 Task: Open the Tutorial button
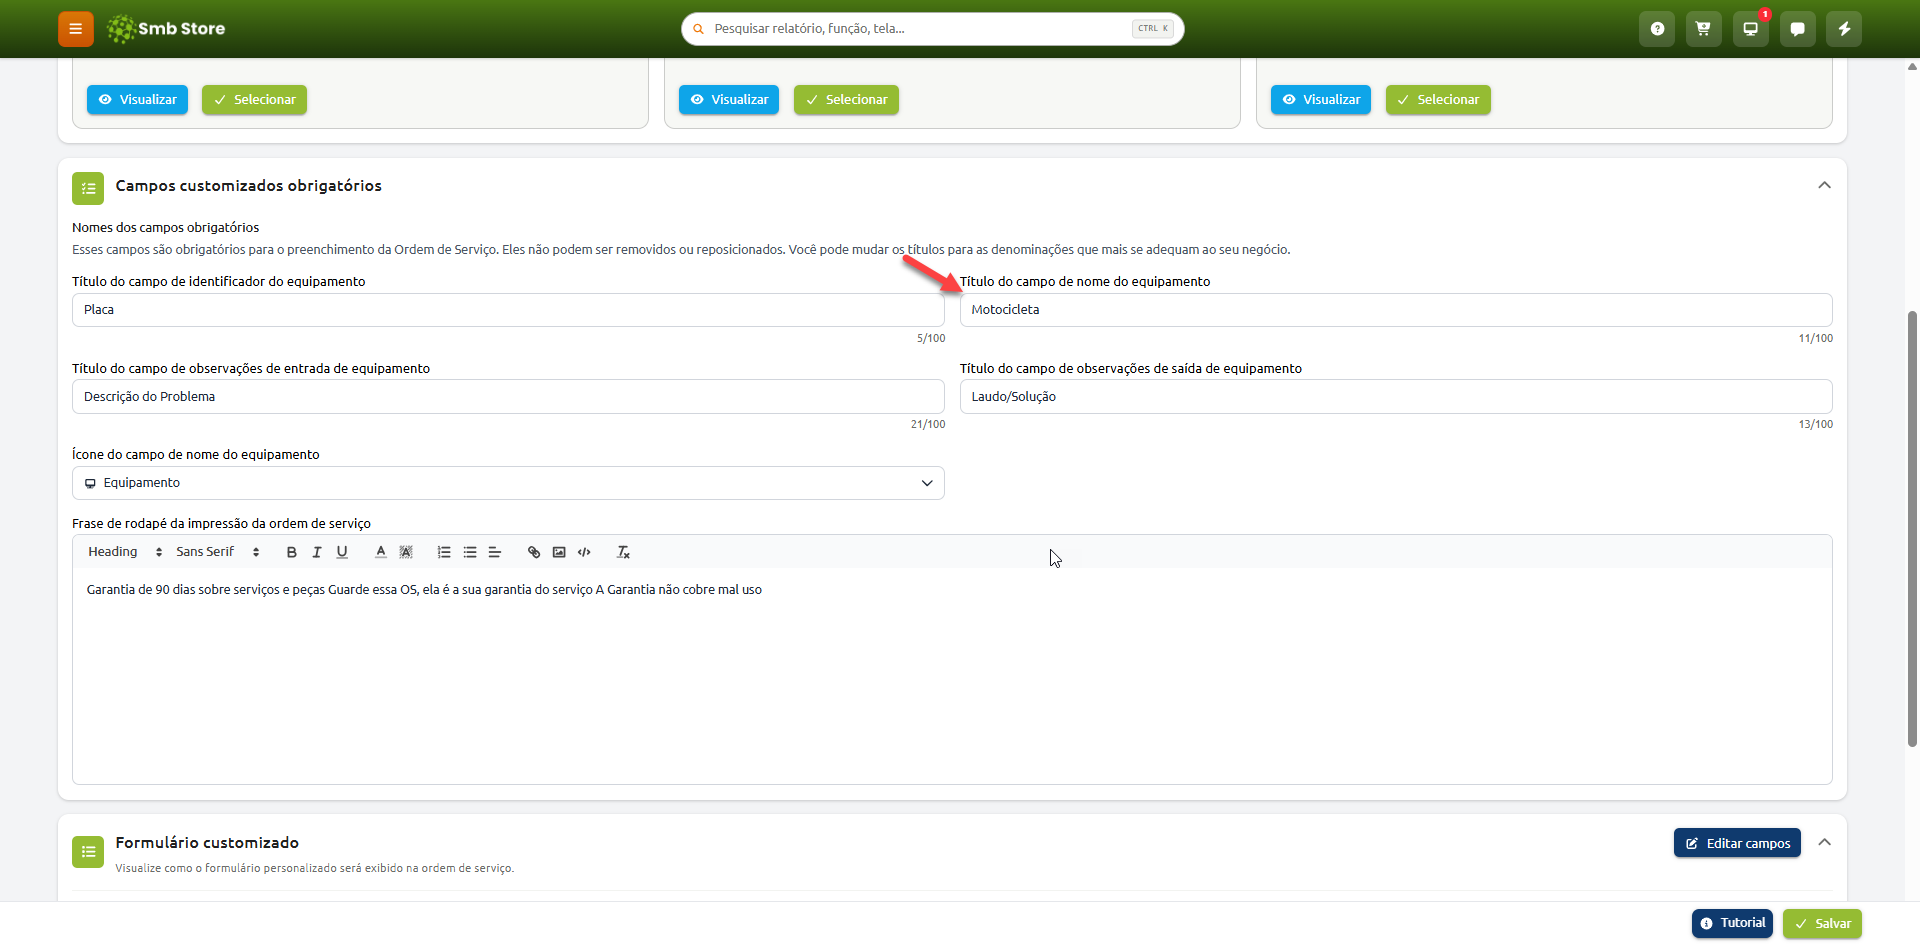(x=1732, y=923)
